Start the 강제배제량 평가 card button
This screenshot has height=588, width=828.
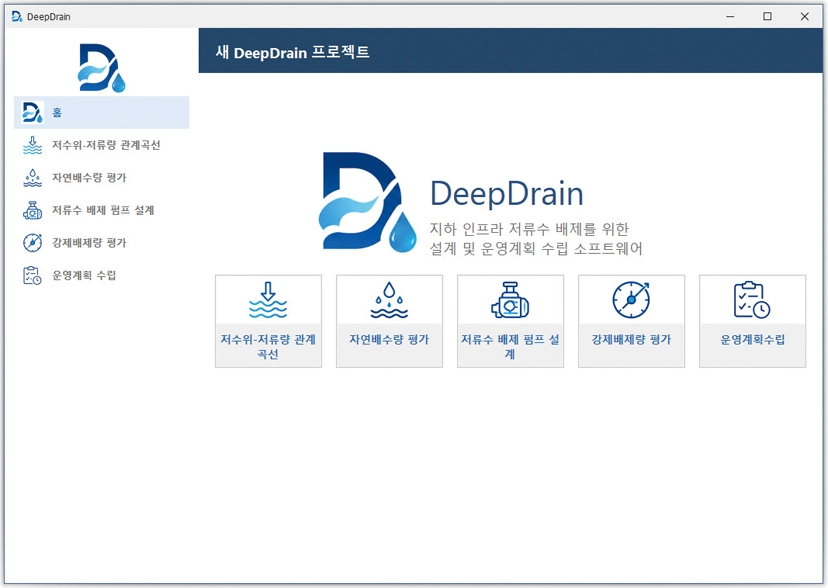(x=631, y=321)
